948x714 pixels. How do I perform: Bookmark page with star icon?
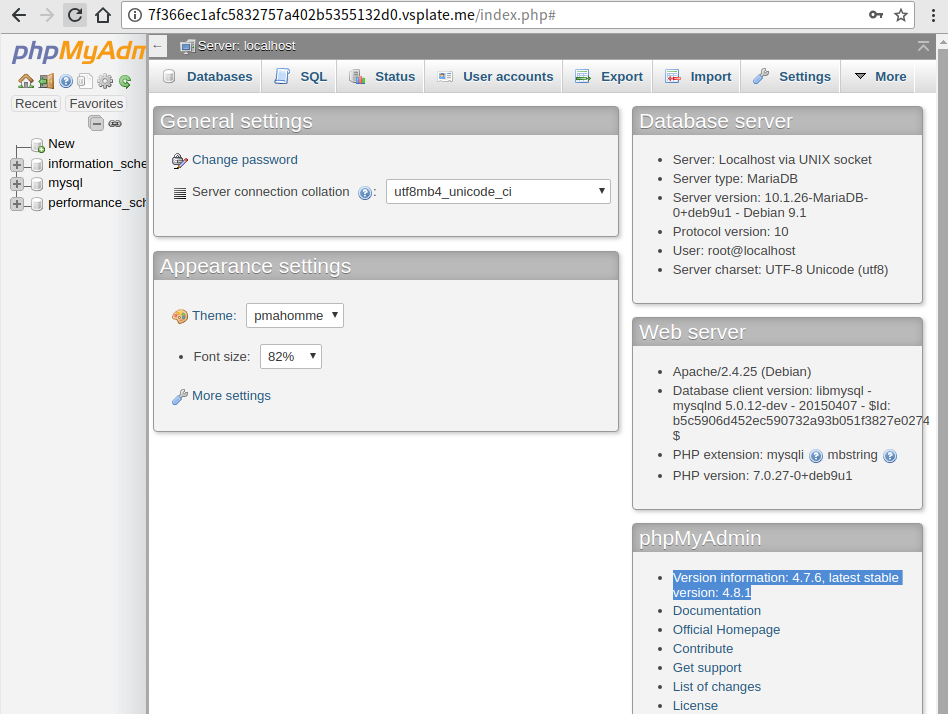coord(901,15)
